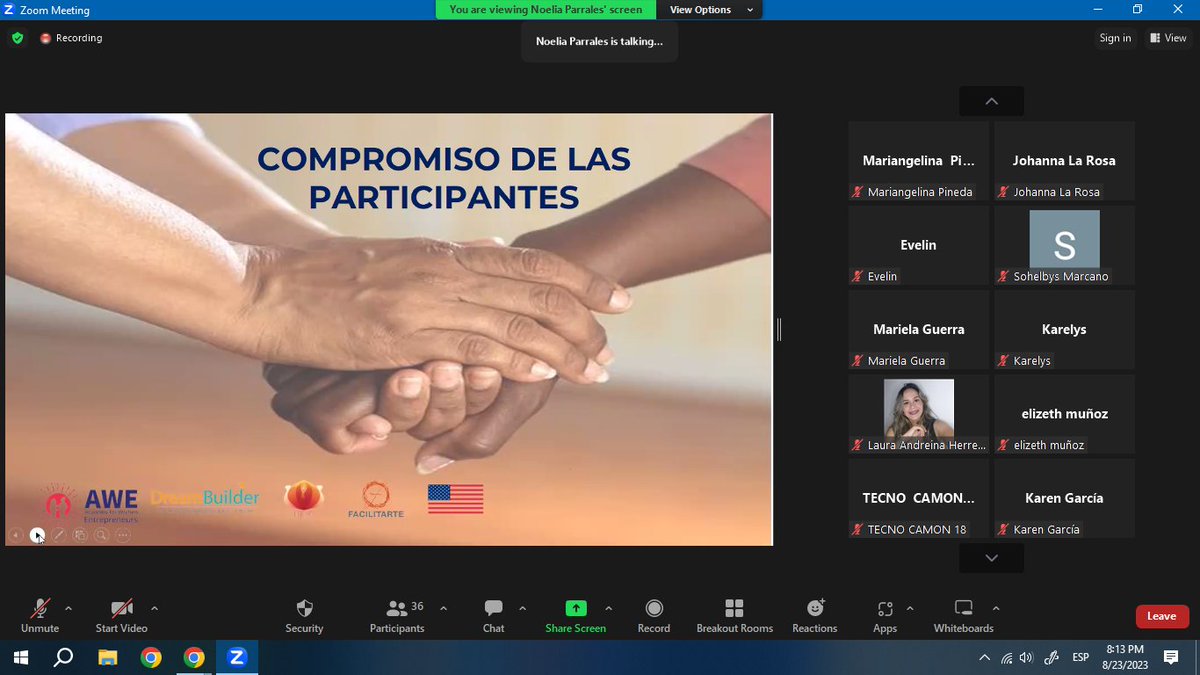The width and height of the screenshot is (1200, 675).
Task: Open the first Chrome taskbar icon
Action: click(x=151, y=658)
